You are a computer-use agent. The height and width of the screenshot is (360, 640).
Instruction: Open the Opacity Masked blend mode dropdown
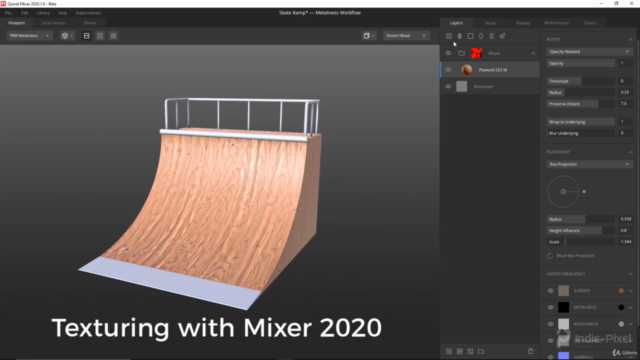(x=589, y=52)
